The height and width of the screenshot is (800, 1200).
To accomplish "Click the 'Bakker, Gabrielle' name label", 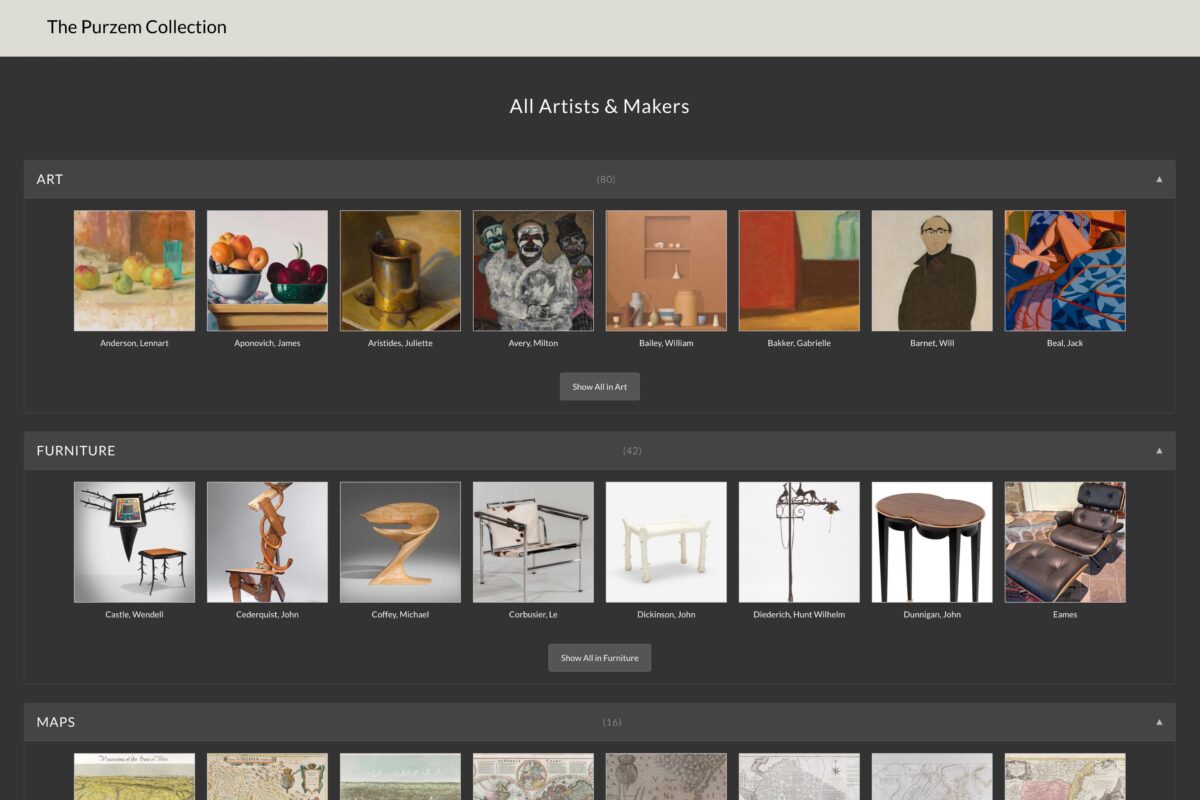I will [x=799, y=343].
